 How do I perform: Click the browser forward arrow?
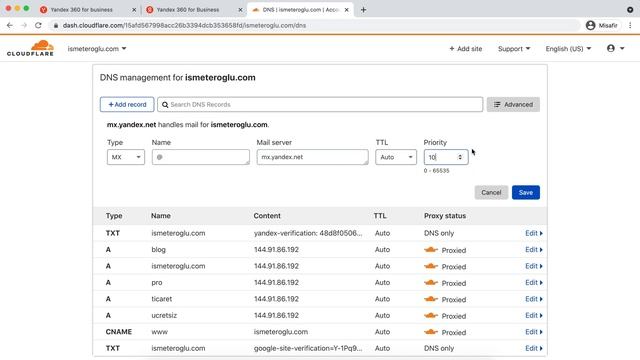coord(24,25)
